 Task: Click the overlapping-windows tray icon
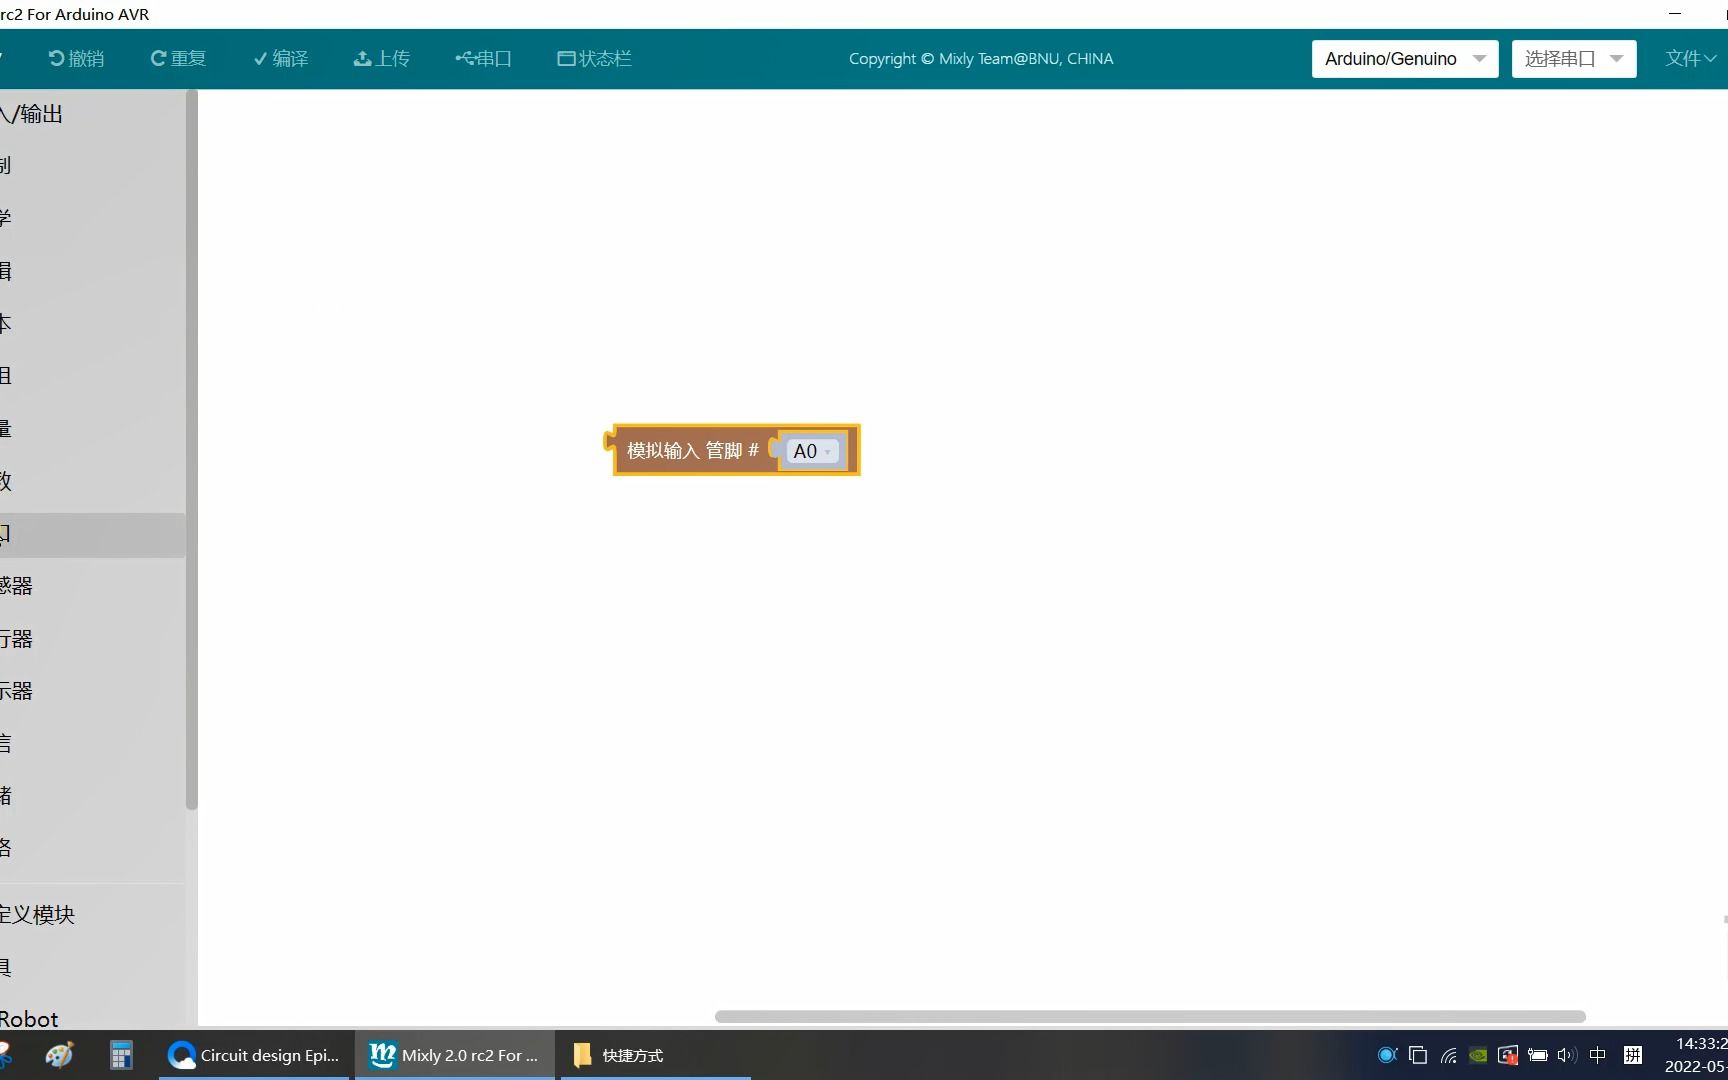(x=1417, y=1055)
